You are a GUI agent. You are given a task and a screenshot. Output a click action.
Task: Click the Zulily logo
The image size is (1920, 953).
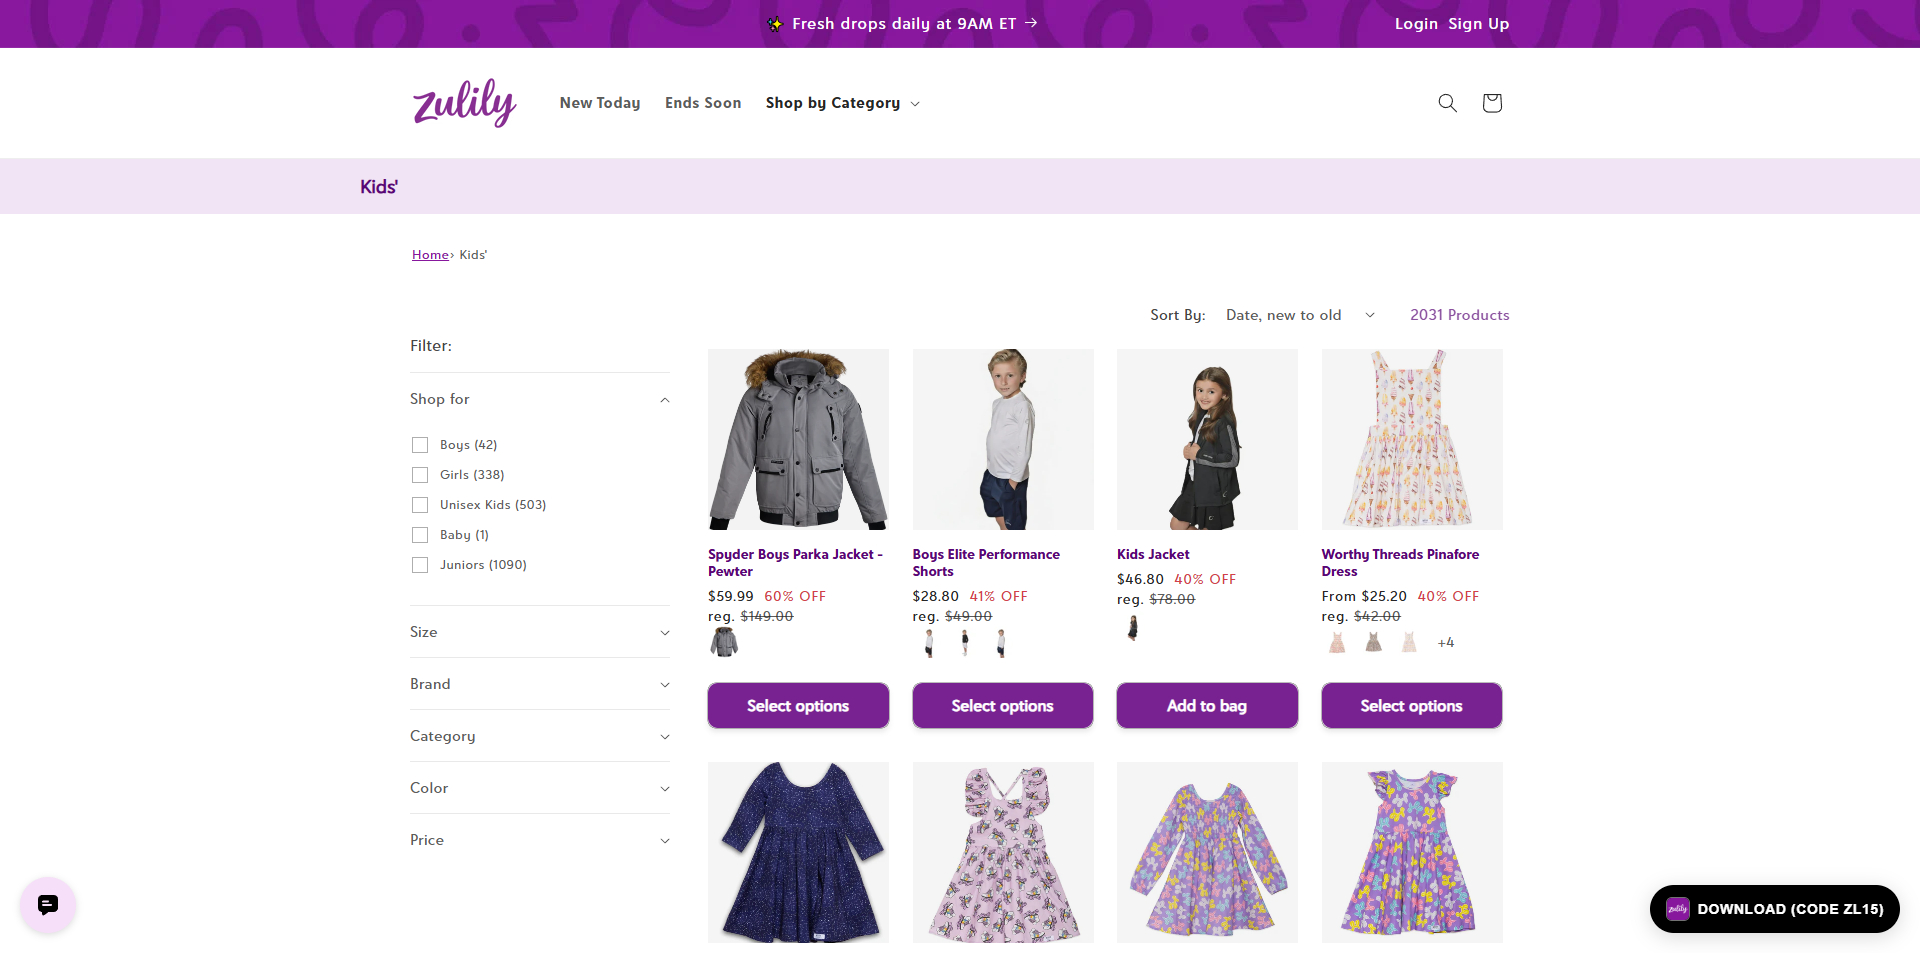[x=465, y=102]
